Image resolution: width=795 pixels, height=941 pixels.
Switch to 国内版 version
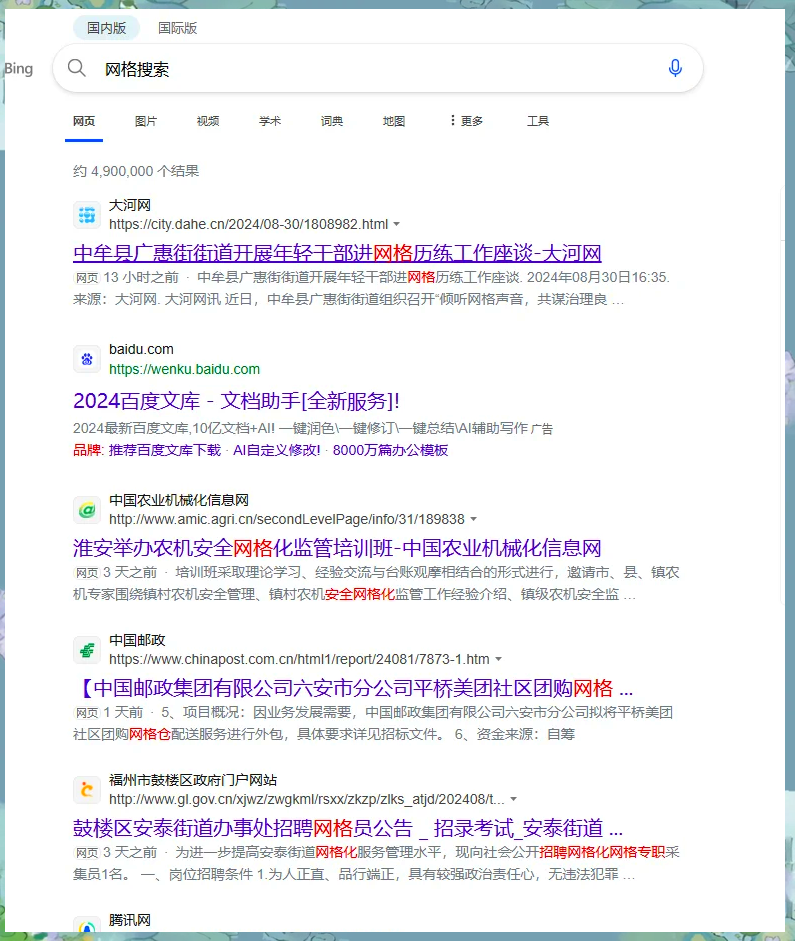point(106,28)
